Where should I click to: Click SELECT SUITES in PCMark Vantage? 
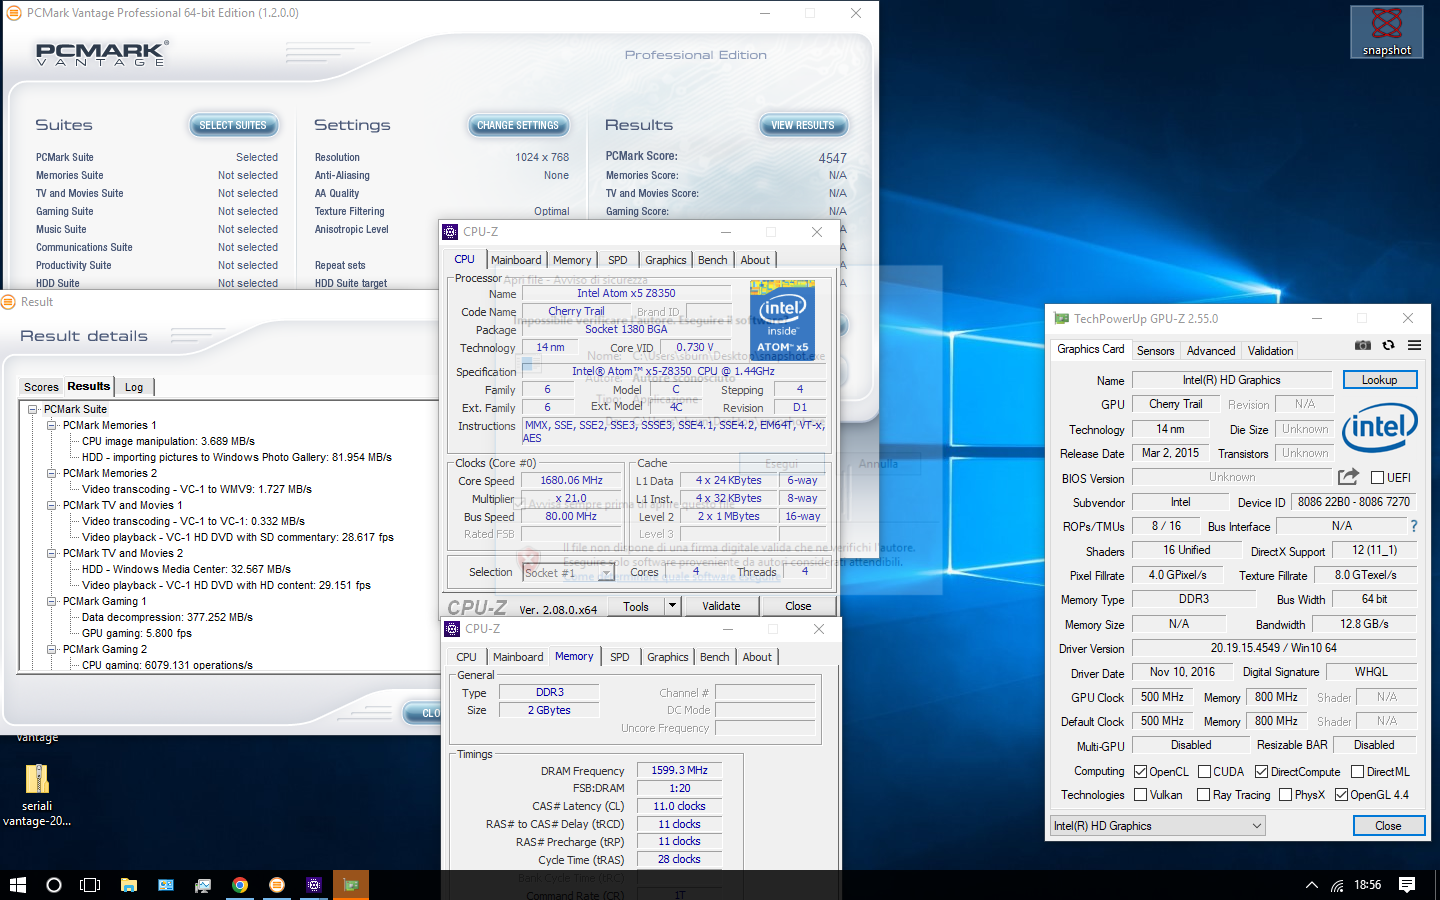[233, 125]
